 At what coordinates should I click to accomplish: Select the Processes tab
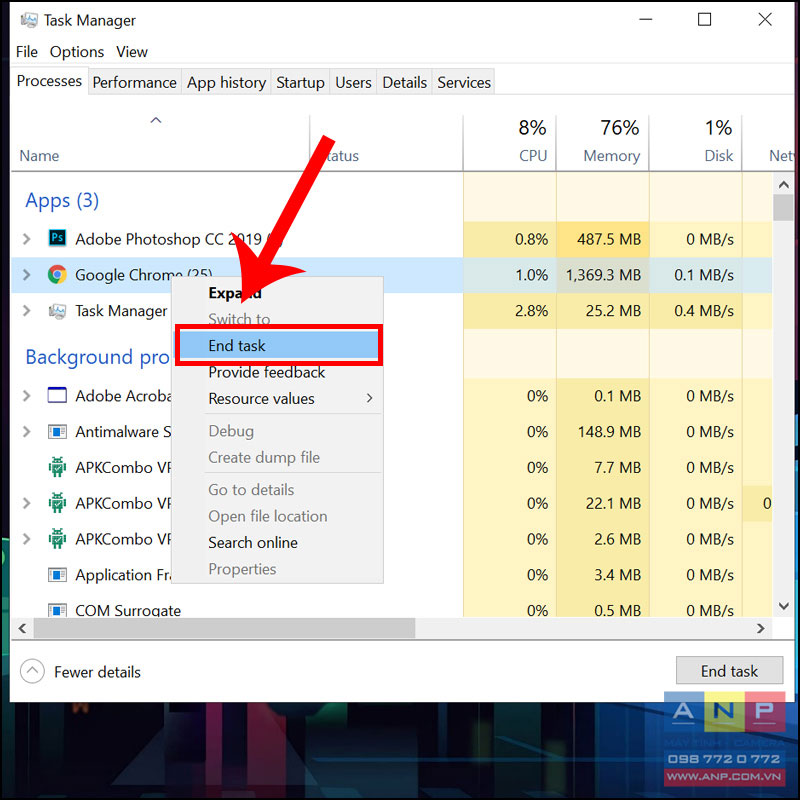pyautogui.click(x=49, y=81)
